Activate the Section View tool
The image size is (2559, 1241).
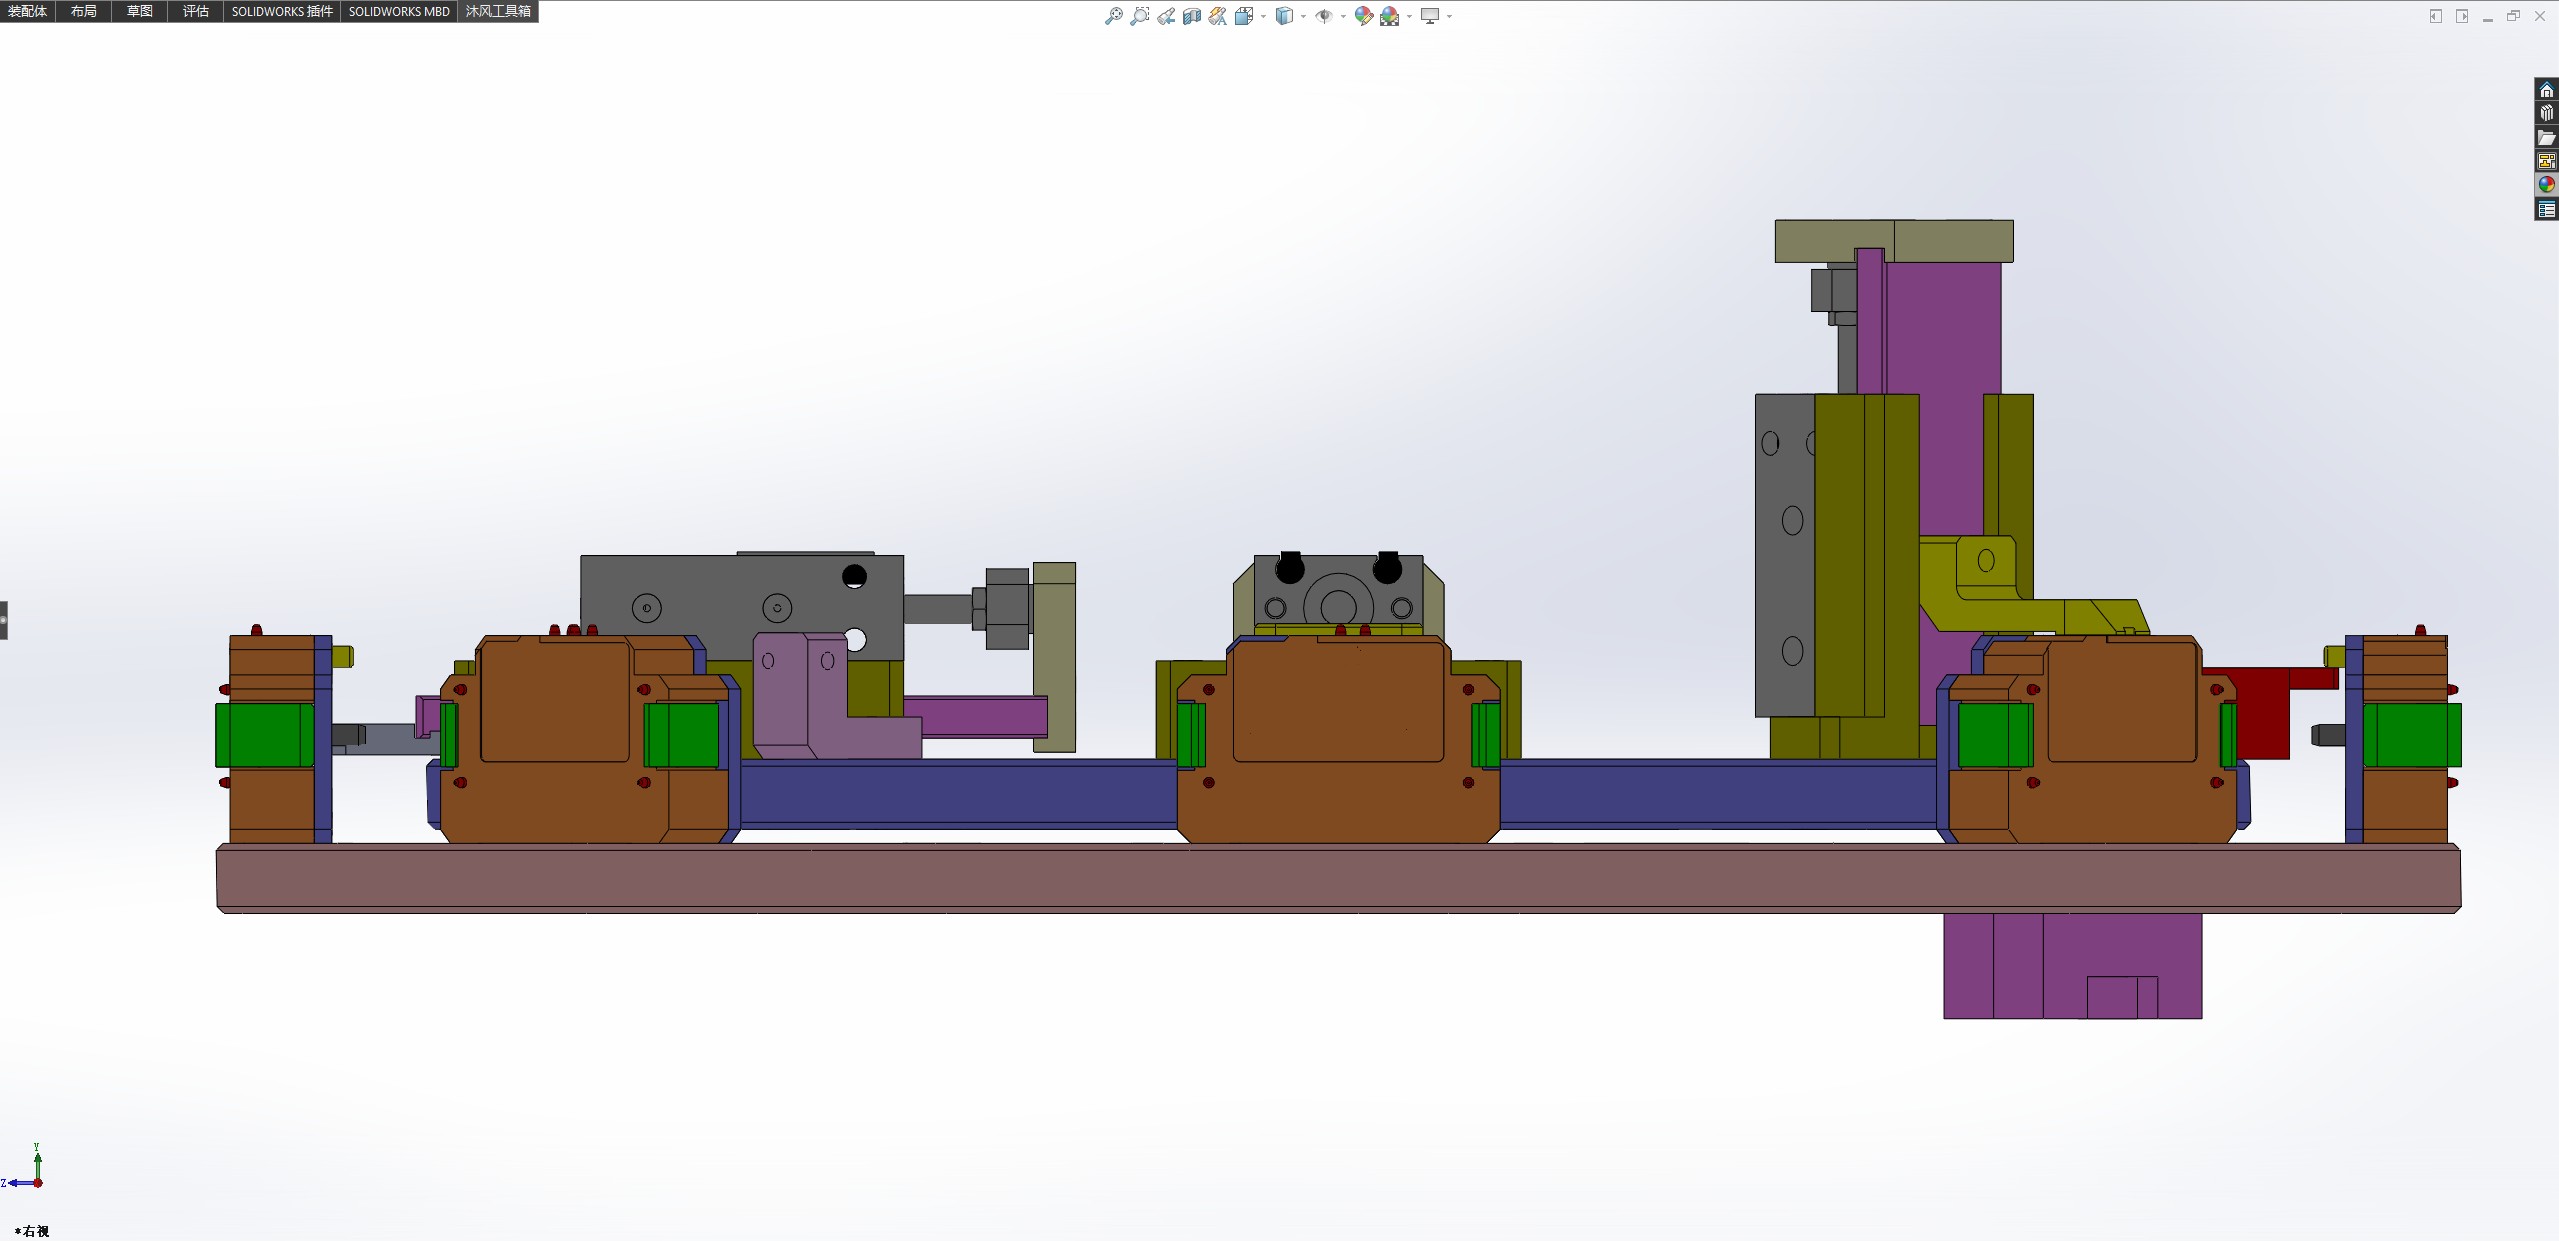1191,16
